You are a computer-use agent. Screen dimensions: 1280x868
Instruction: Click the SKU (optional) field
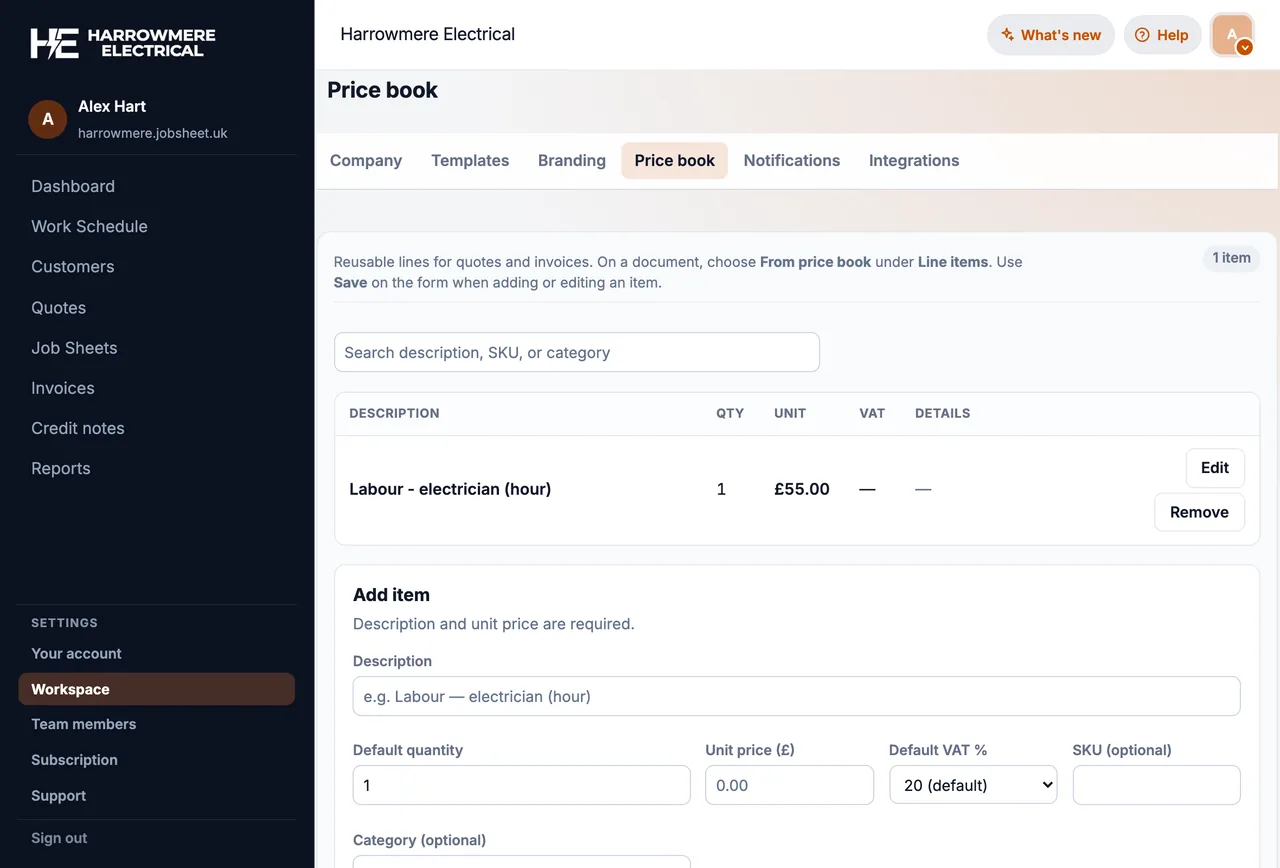click(x=1157, y=785)
